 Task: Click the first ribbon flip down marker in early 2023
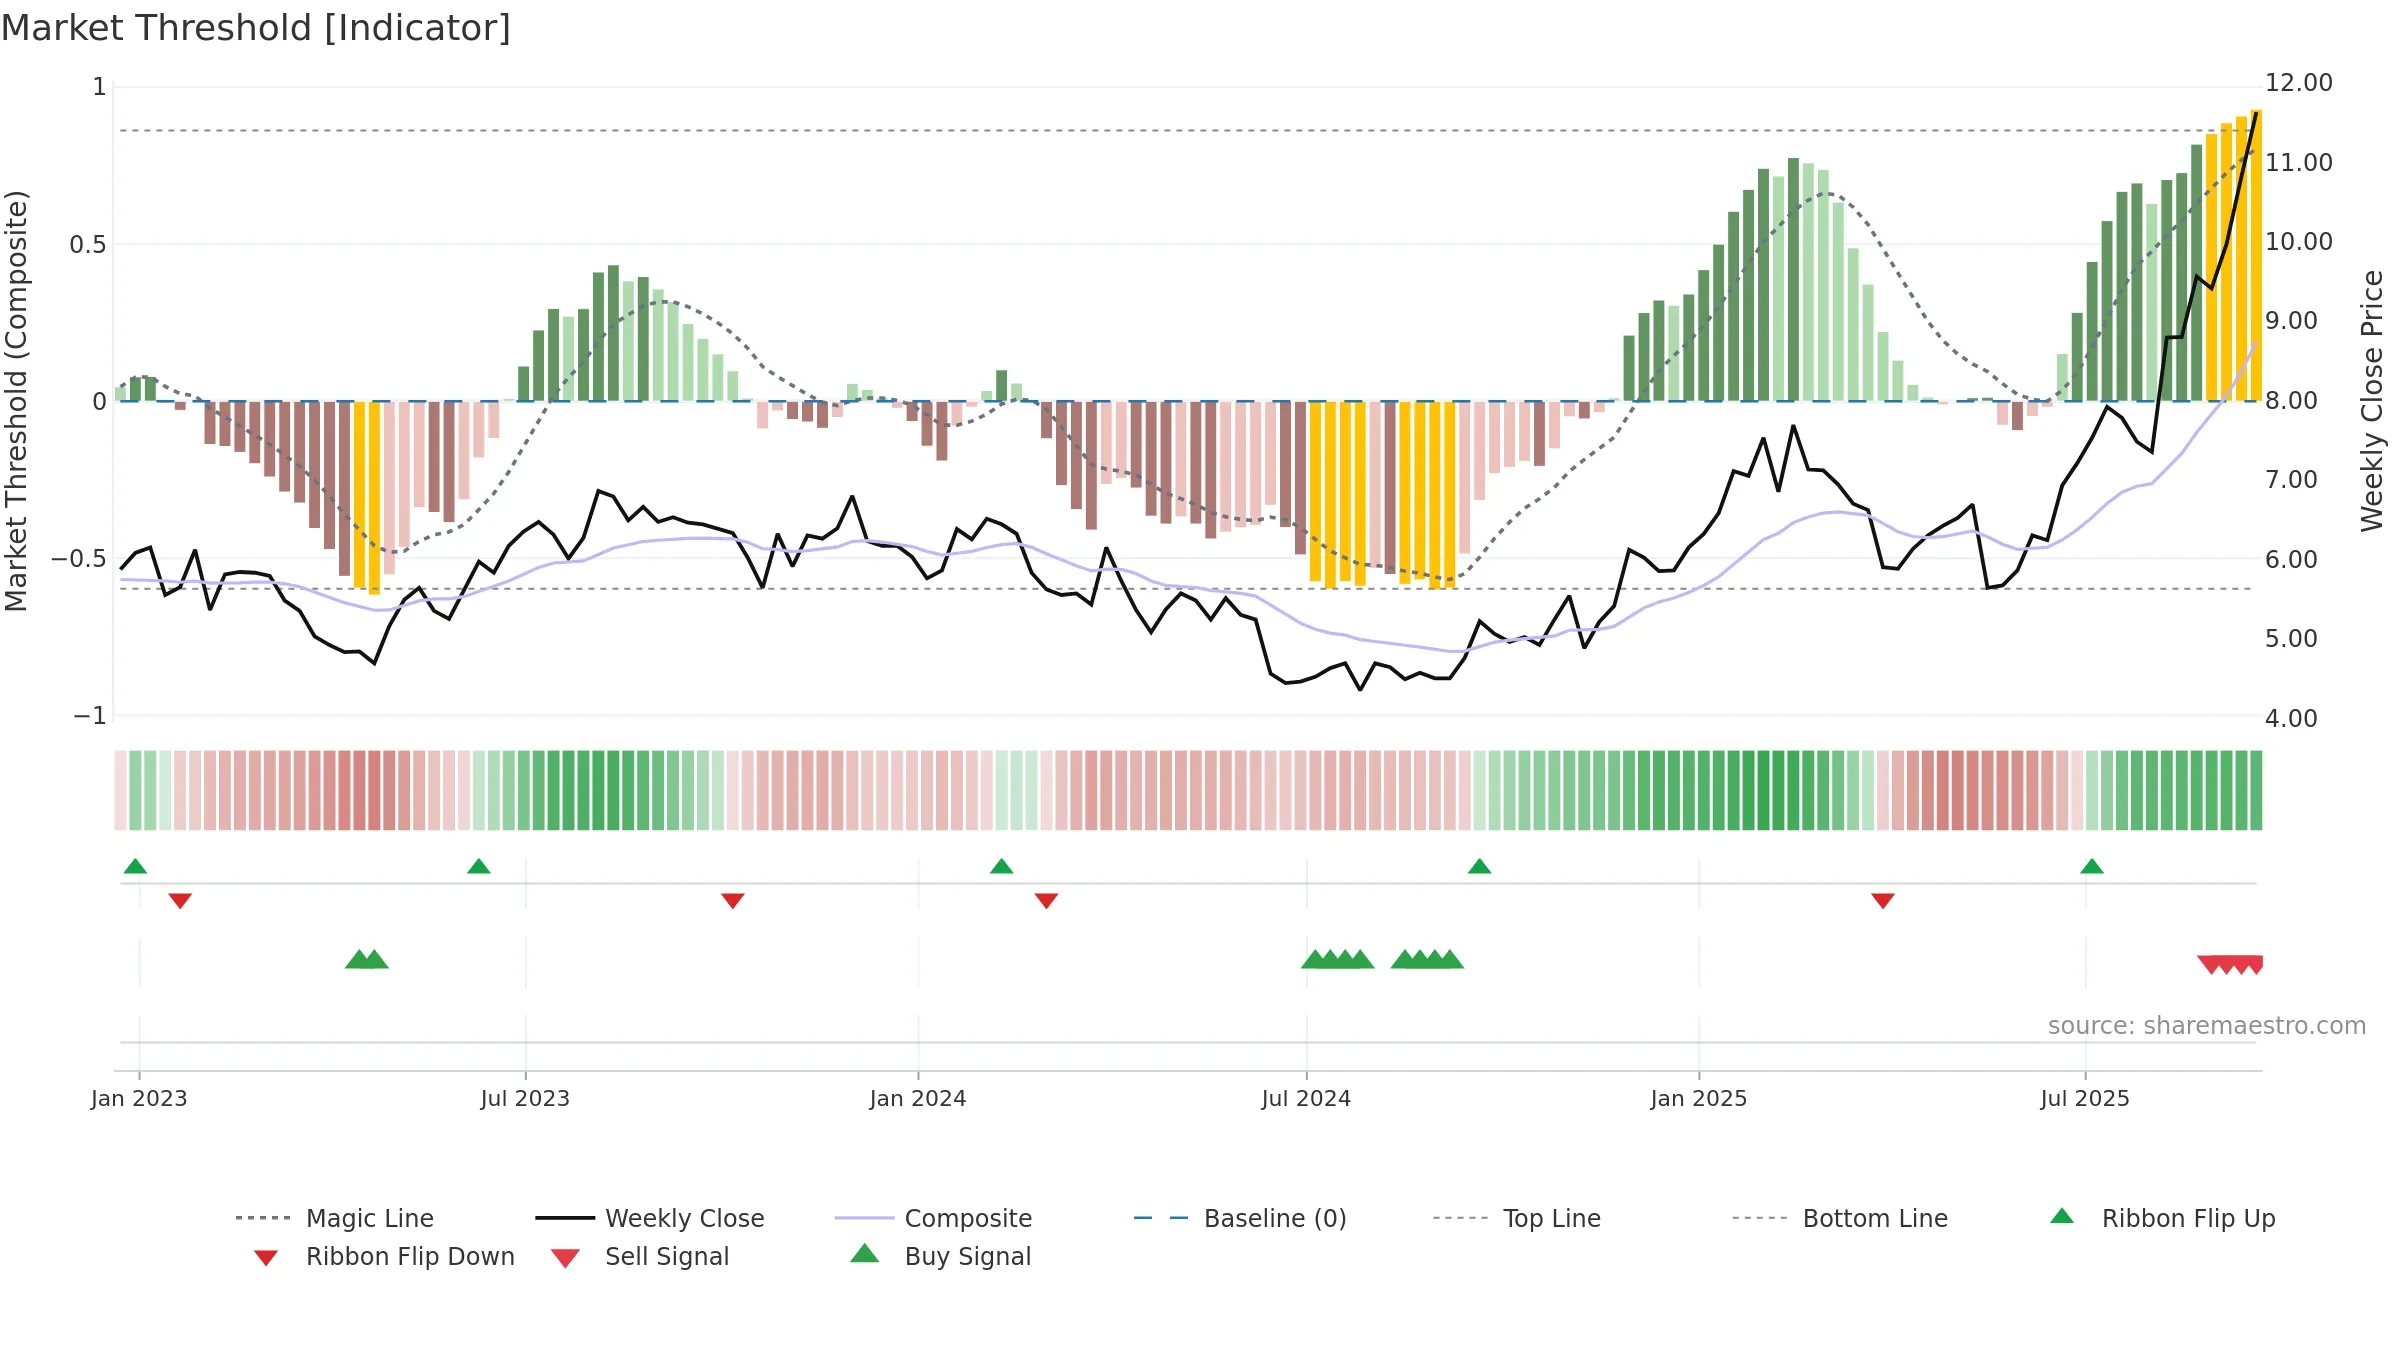pyautogui.click(x=180, y=901)
